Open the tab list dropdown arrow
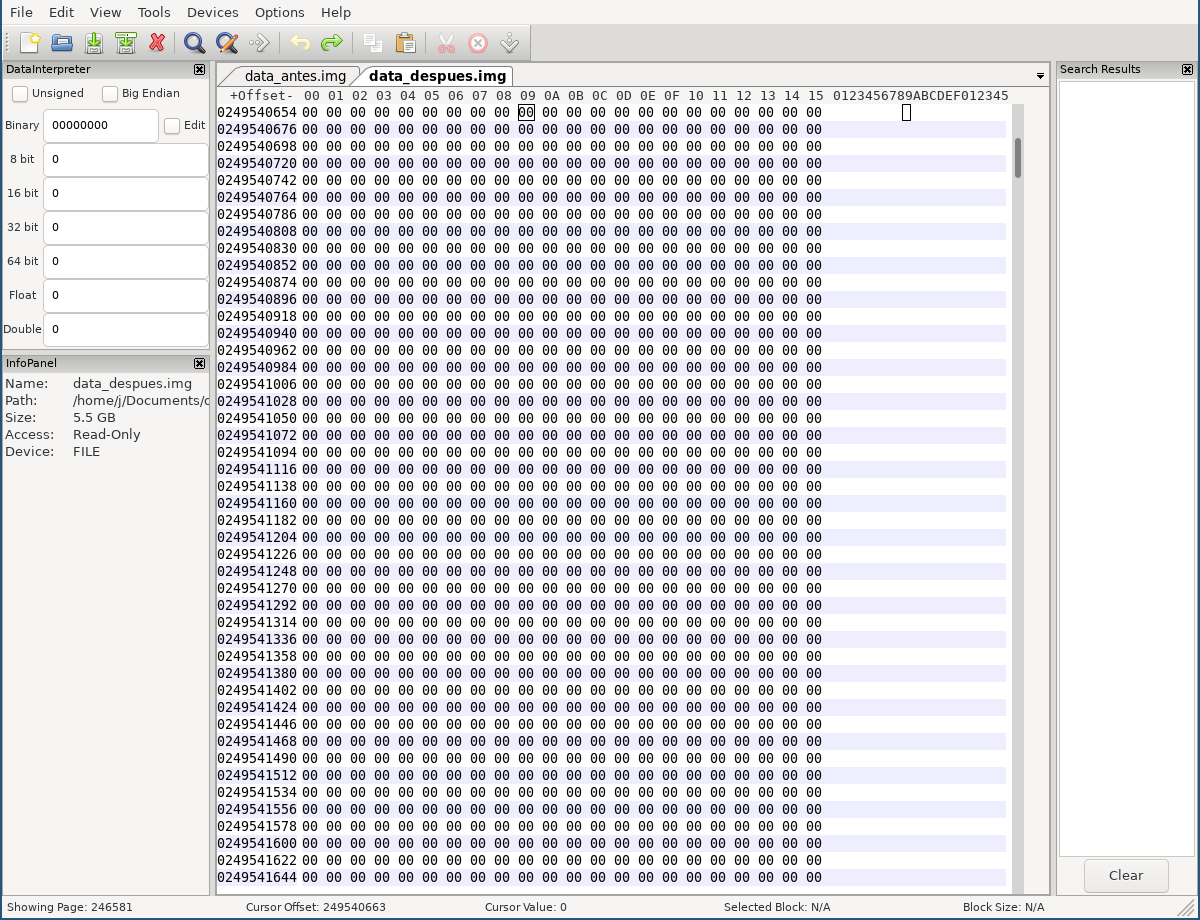1200x920 pixels. click(x=1040, y=76)
